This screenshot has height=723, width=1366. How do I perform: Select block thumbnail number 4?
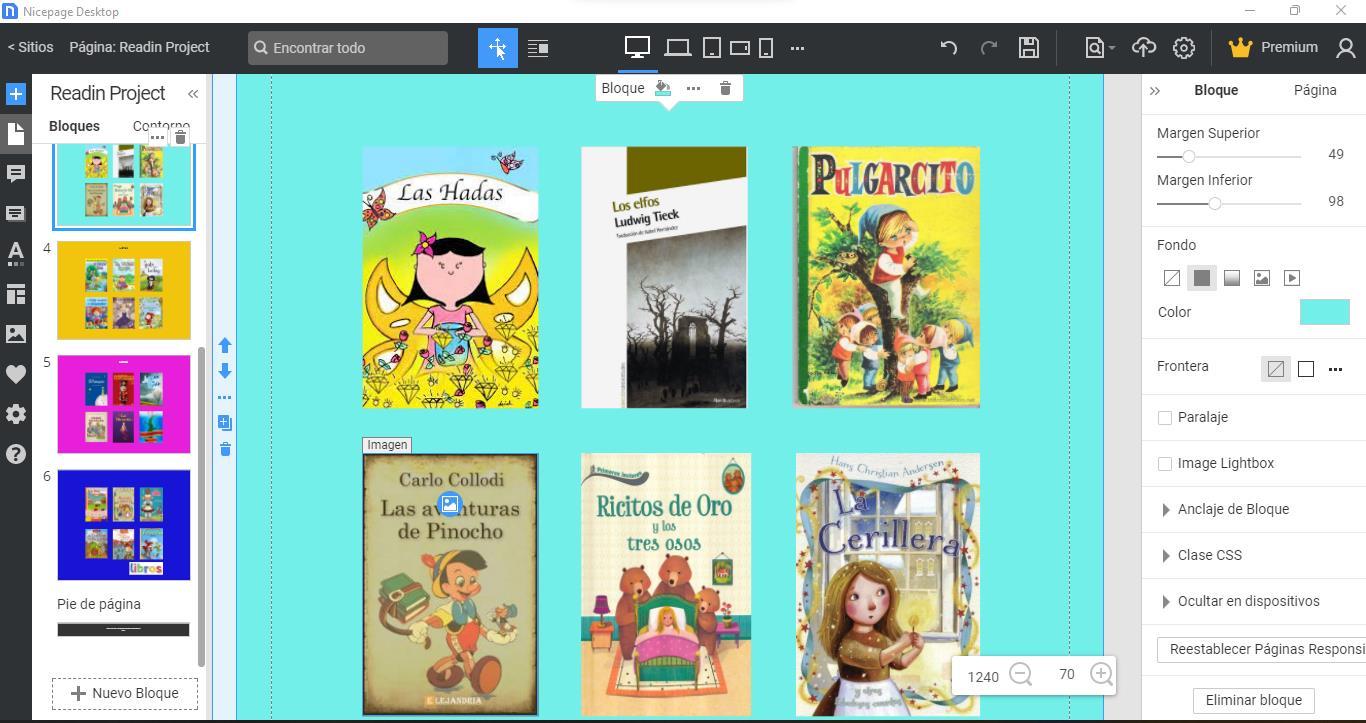point(124,290)
